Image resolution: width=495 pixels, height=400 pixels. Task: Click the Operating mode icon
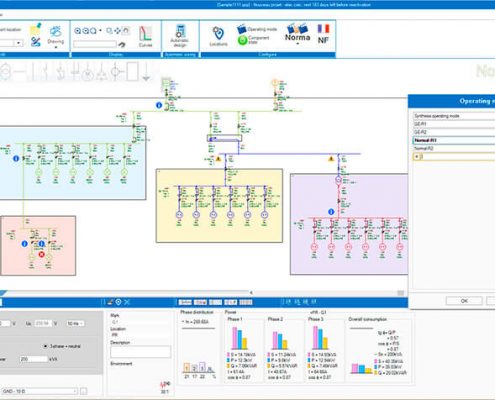pos(241,29)
